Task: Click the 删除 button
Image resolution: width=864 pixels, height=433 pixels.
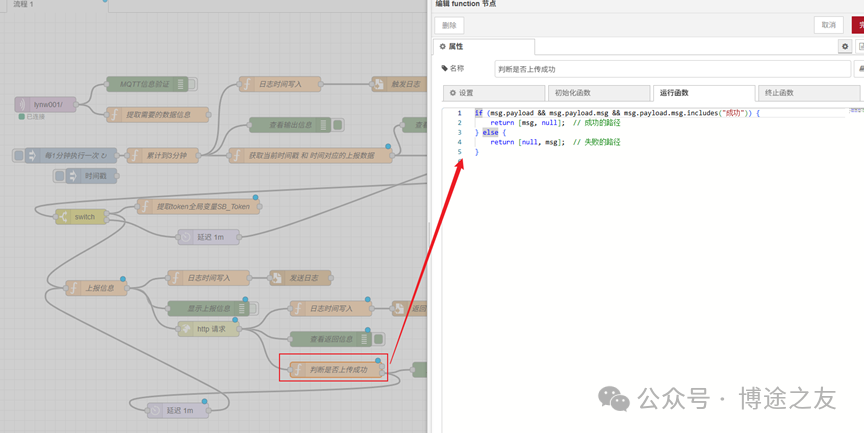Action: tap(449, 25)
